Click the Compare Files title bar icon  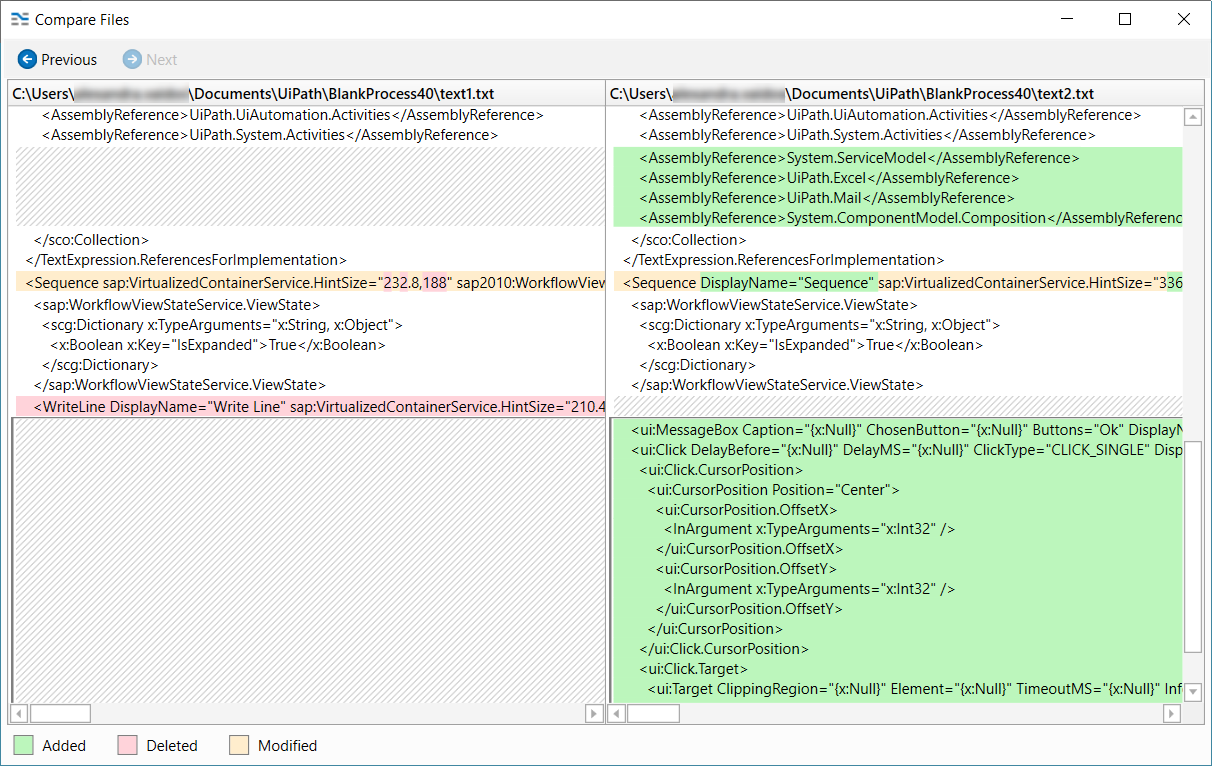[19, 19]
